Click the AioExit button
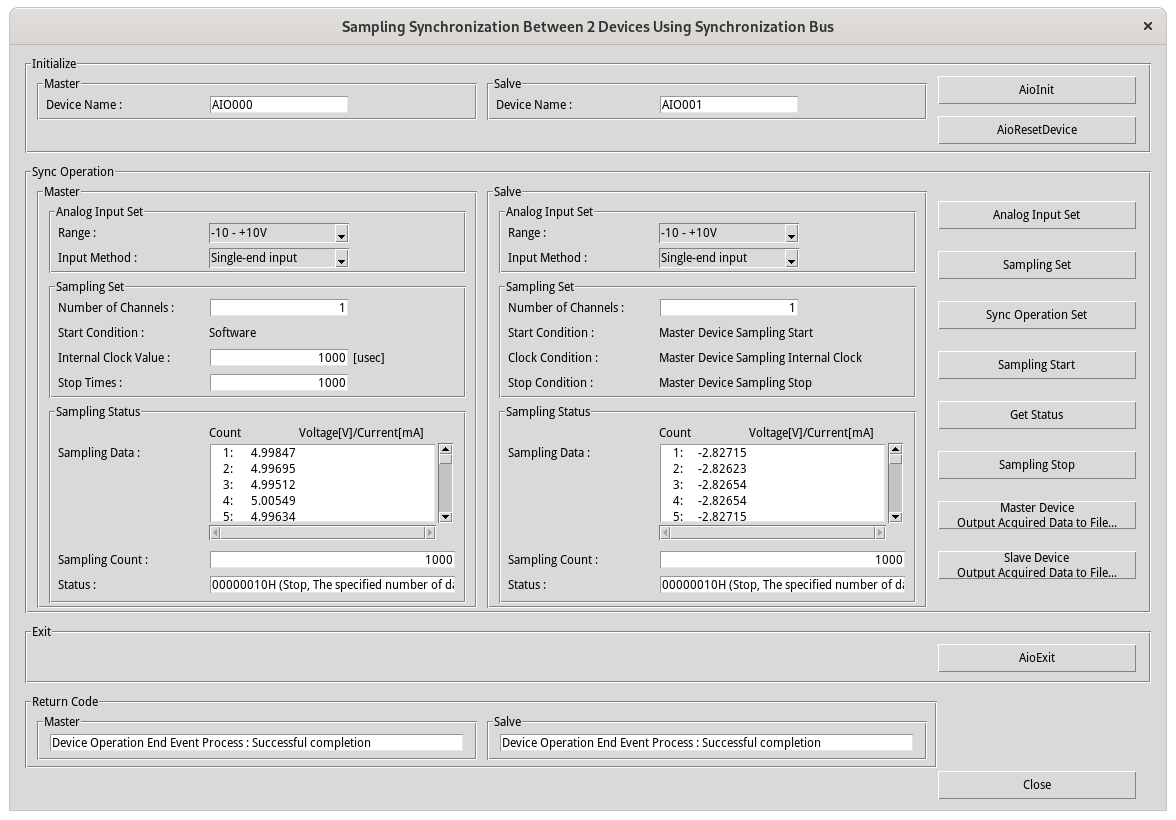The image size is (1176, 820). pos(1036,658)
